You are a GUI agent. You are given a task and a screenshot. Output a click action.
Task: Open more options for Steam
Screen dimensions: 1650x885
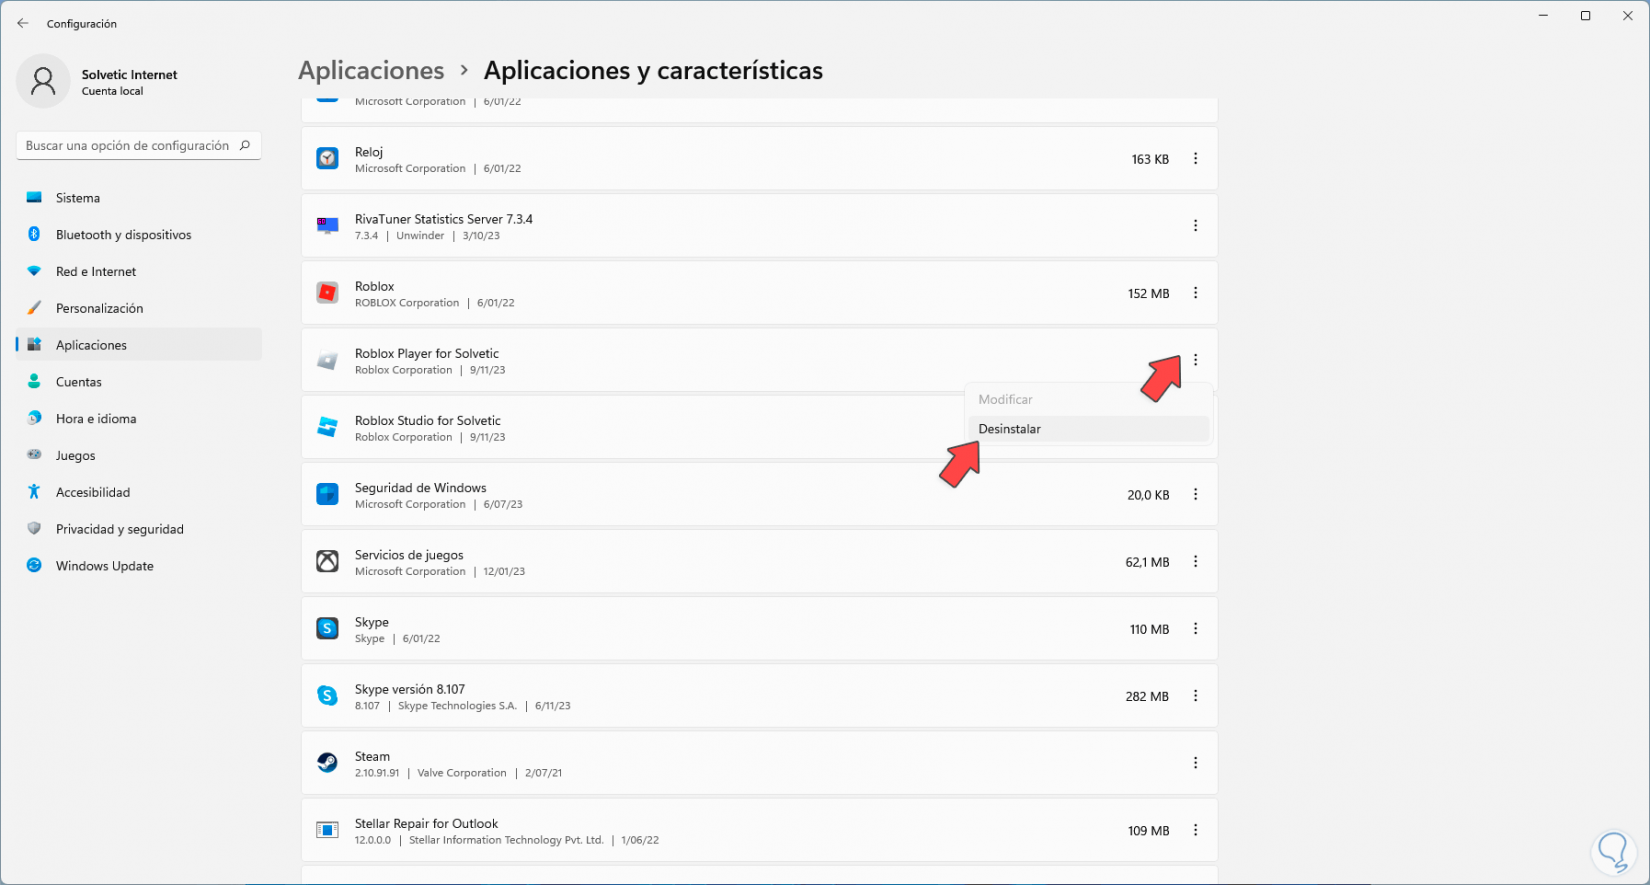1195,763
